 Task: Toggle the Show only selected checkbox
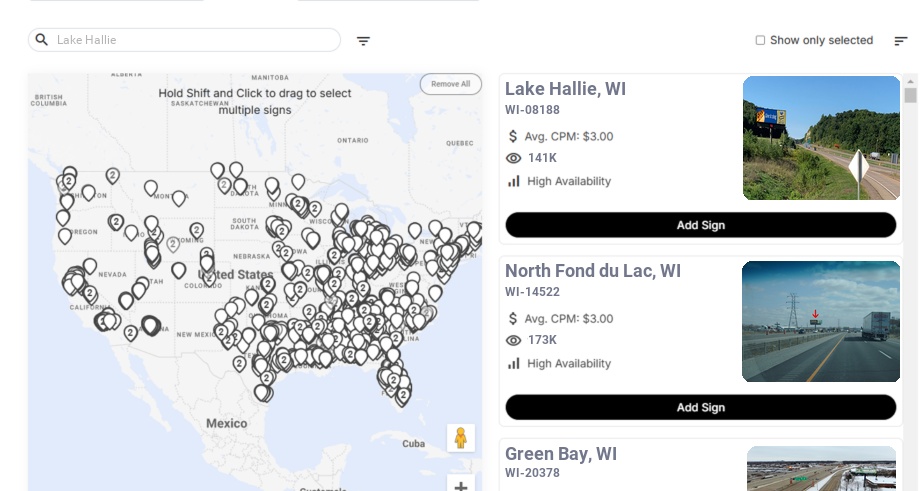[760, 41]
